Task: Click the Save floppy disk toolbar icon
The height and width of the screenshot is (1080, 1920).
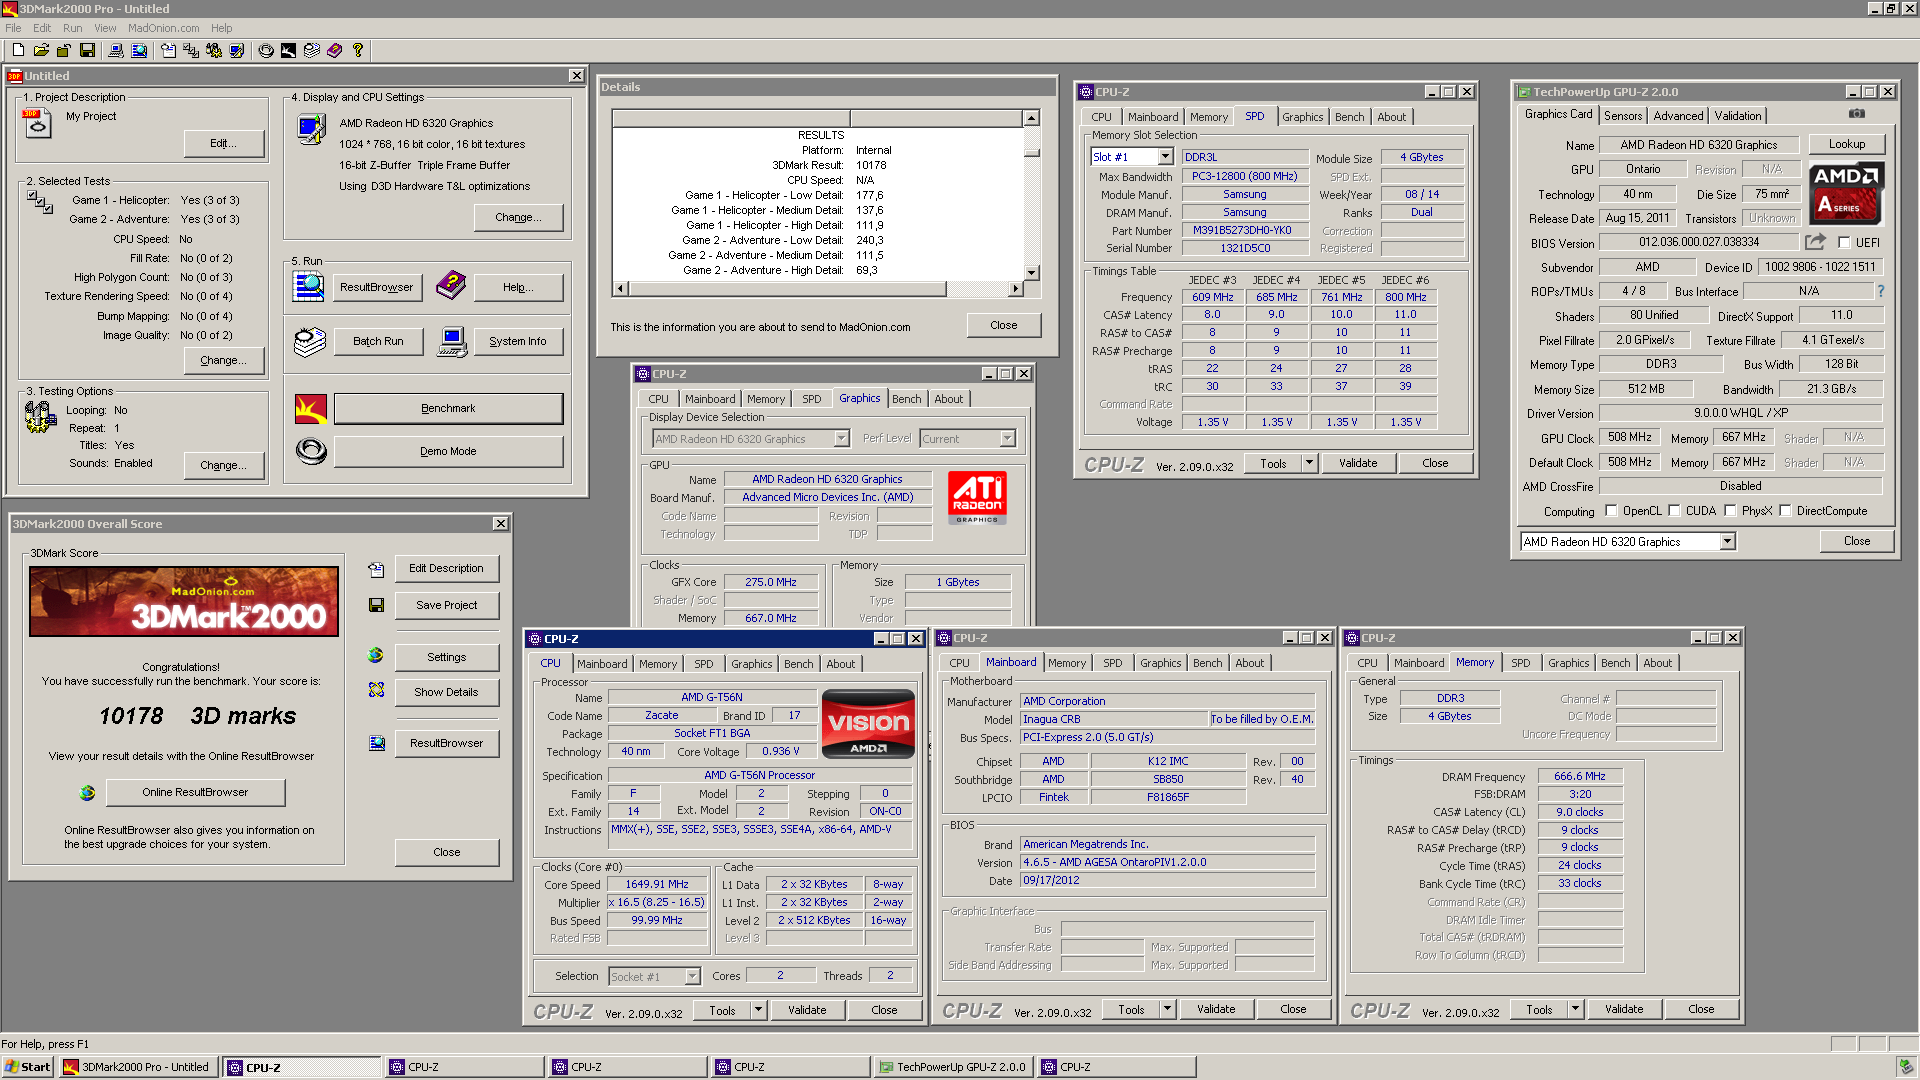Action: 87,50
